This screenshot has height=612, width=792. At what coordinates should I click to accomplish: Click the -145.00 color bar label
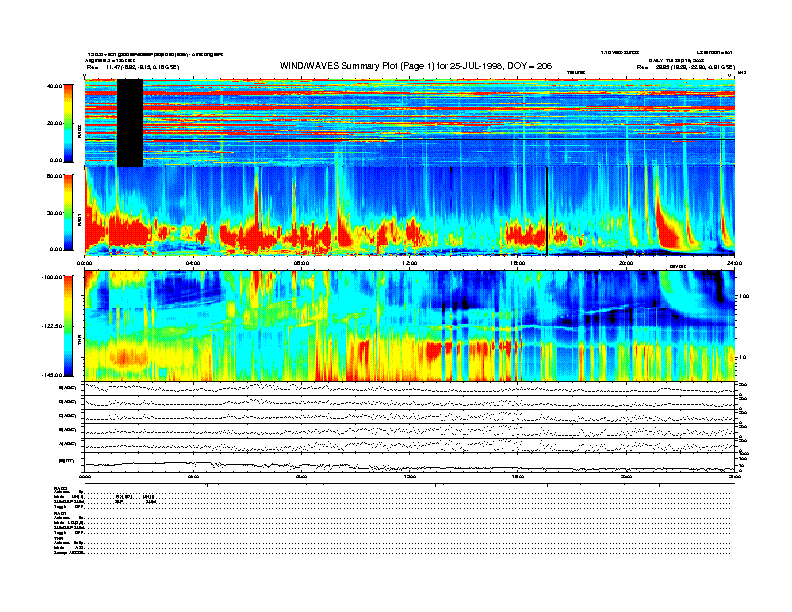[52, 375]
